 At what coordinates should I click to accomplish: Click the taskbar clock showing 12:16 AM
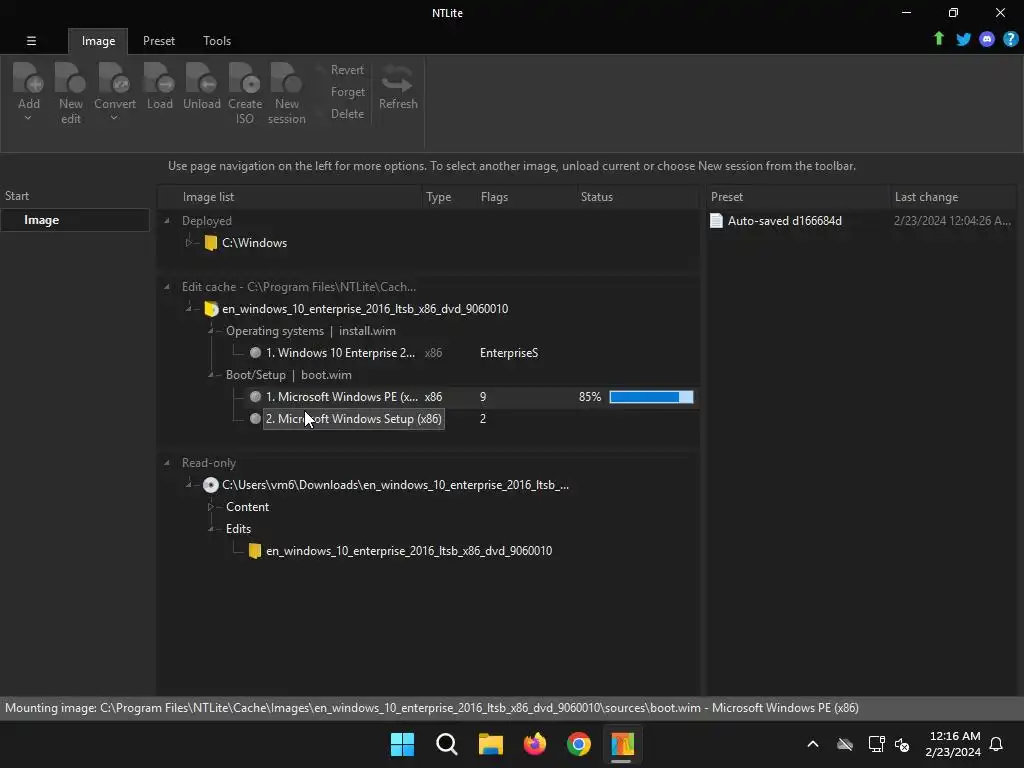click(x=953, y=744)
